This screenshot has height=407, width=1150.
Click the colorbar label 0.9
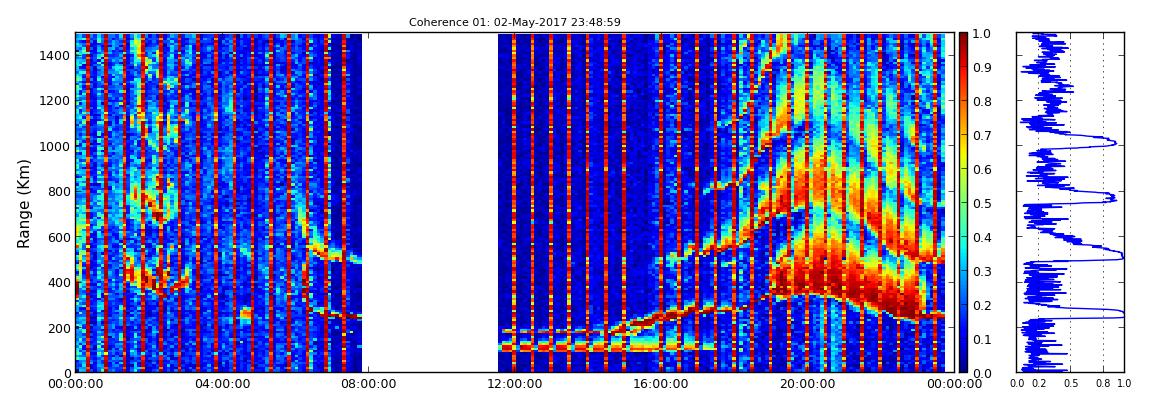click(x=983, y=67)
